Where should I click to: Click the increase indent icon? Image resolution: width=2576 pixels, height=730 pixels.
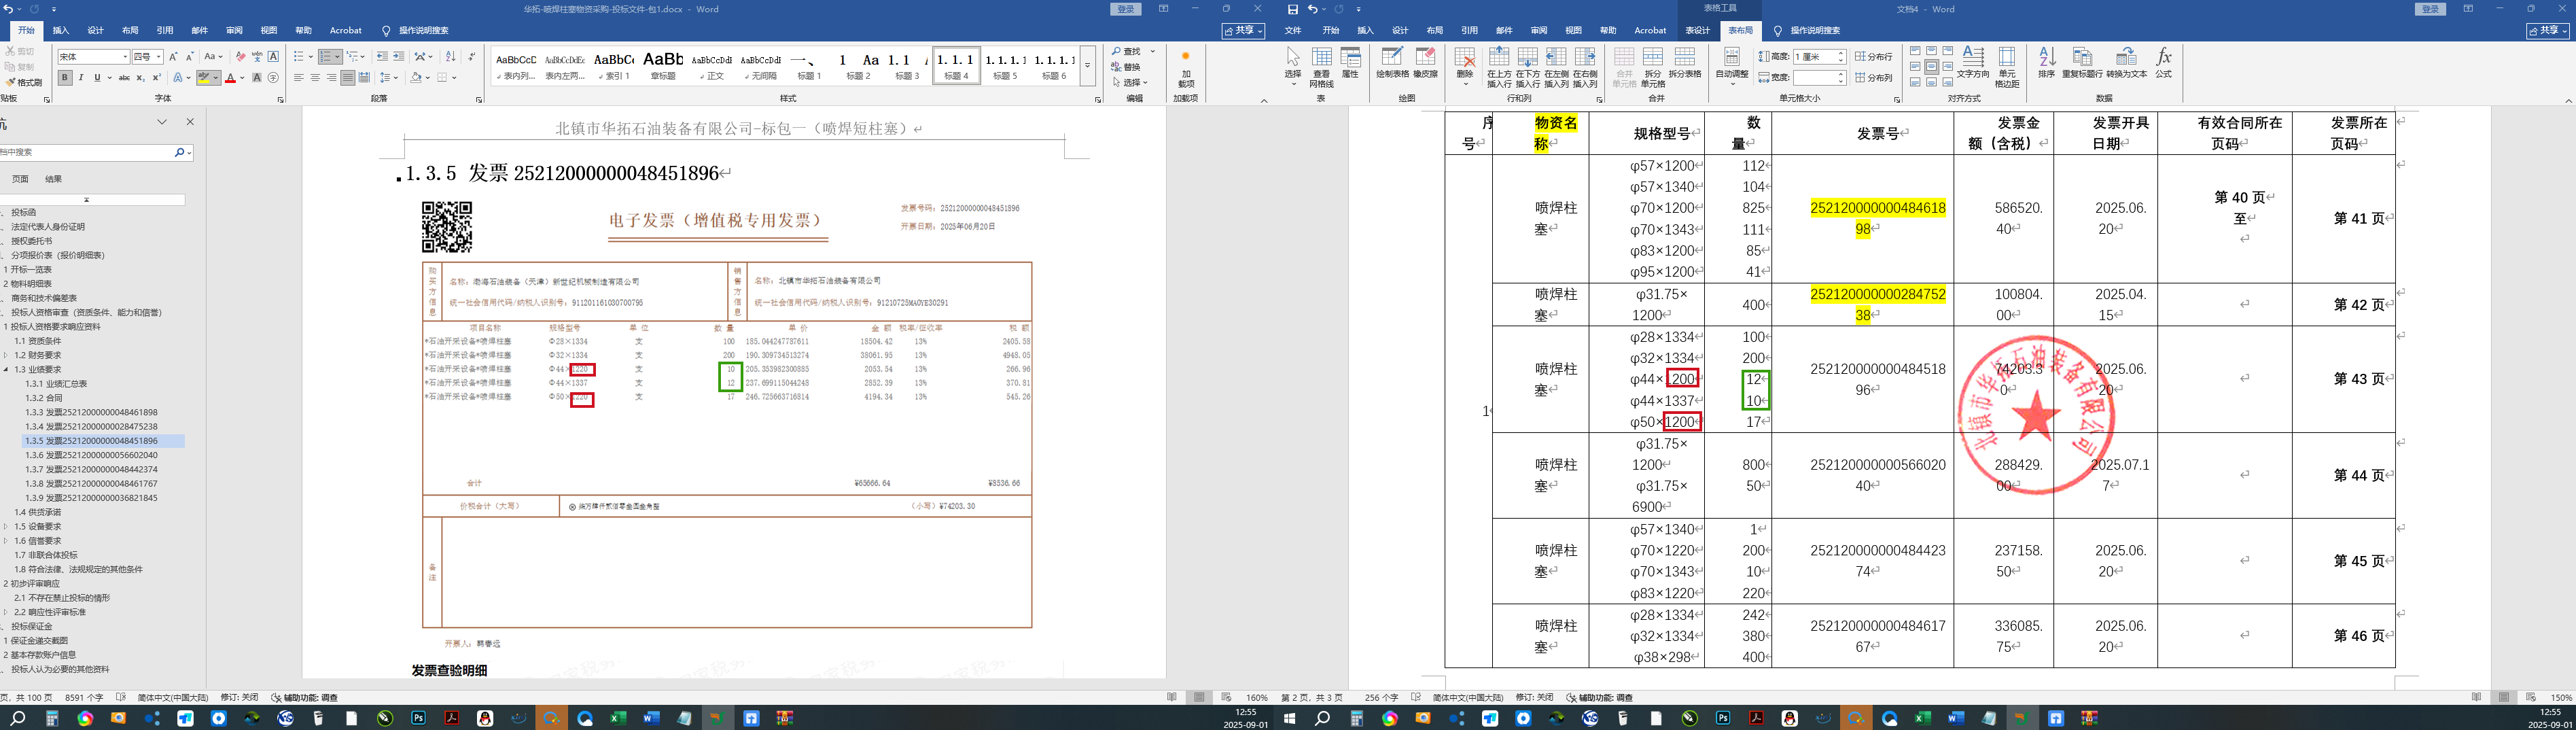399,57
